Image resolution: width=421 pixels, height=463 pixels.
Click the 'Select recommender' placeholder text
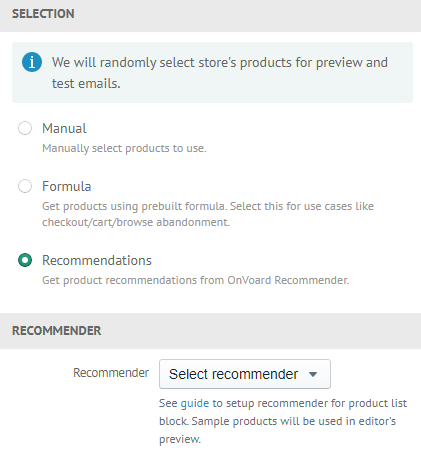coord(233,374)
